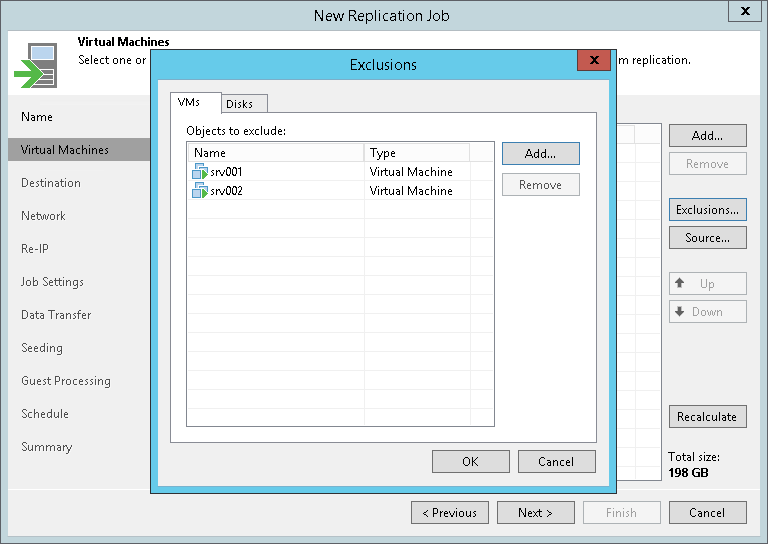Confirm exclusions with the OK button
This screenshot has width=768, height=544.
(x=470, y=461)
